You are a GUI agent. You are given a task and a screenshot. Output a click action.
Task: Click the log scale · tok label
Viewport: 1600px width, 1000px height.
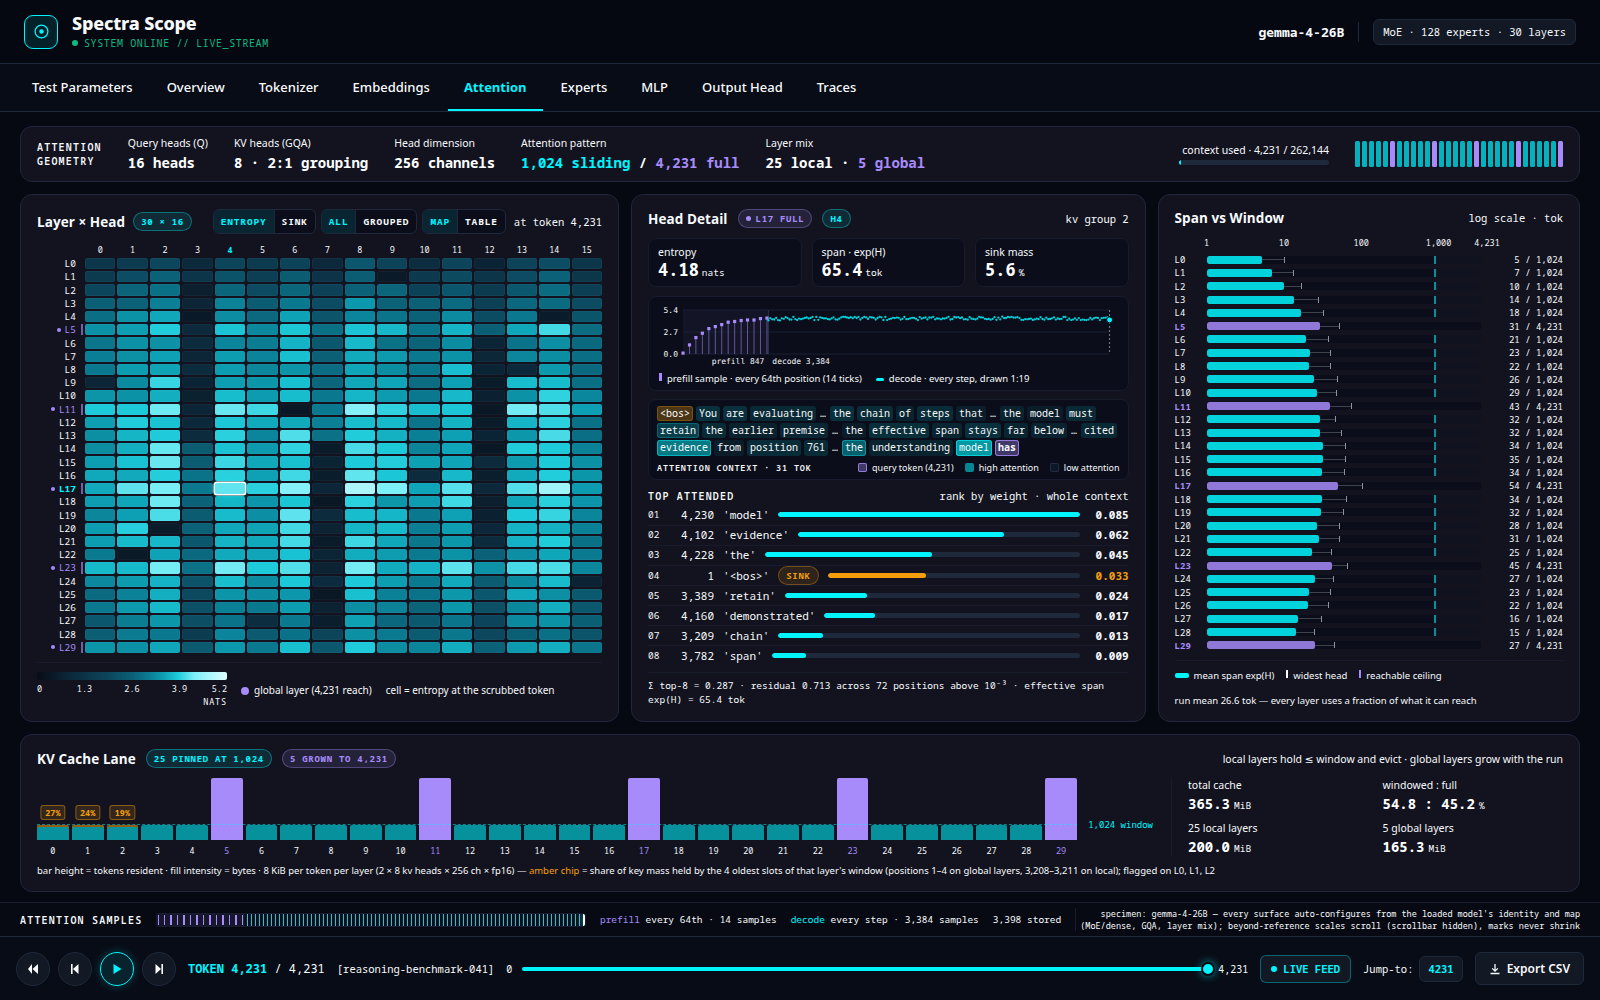1515,218
